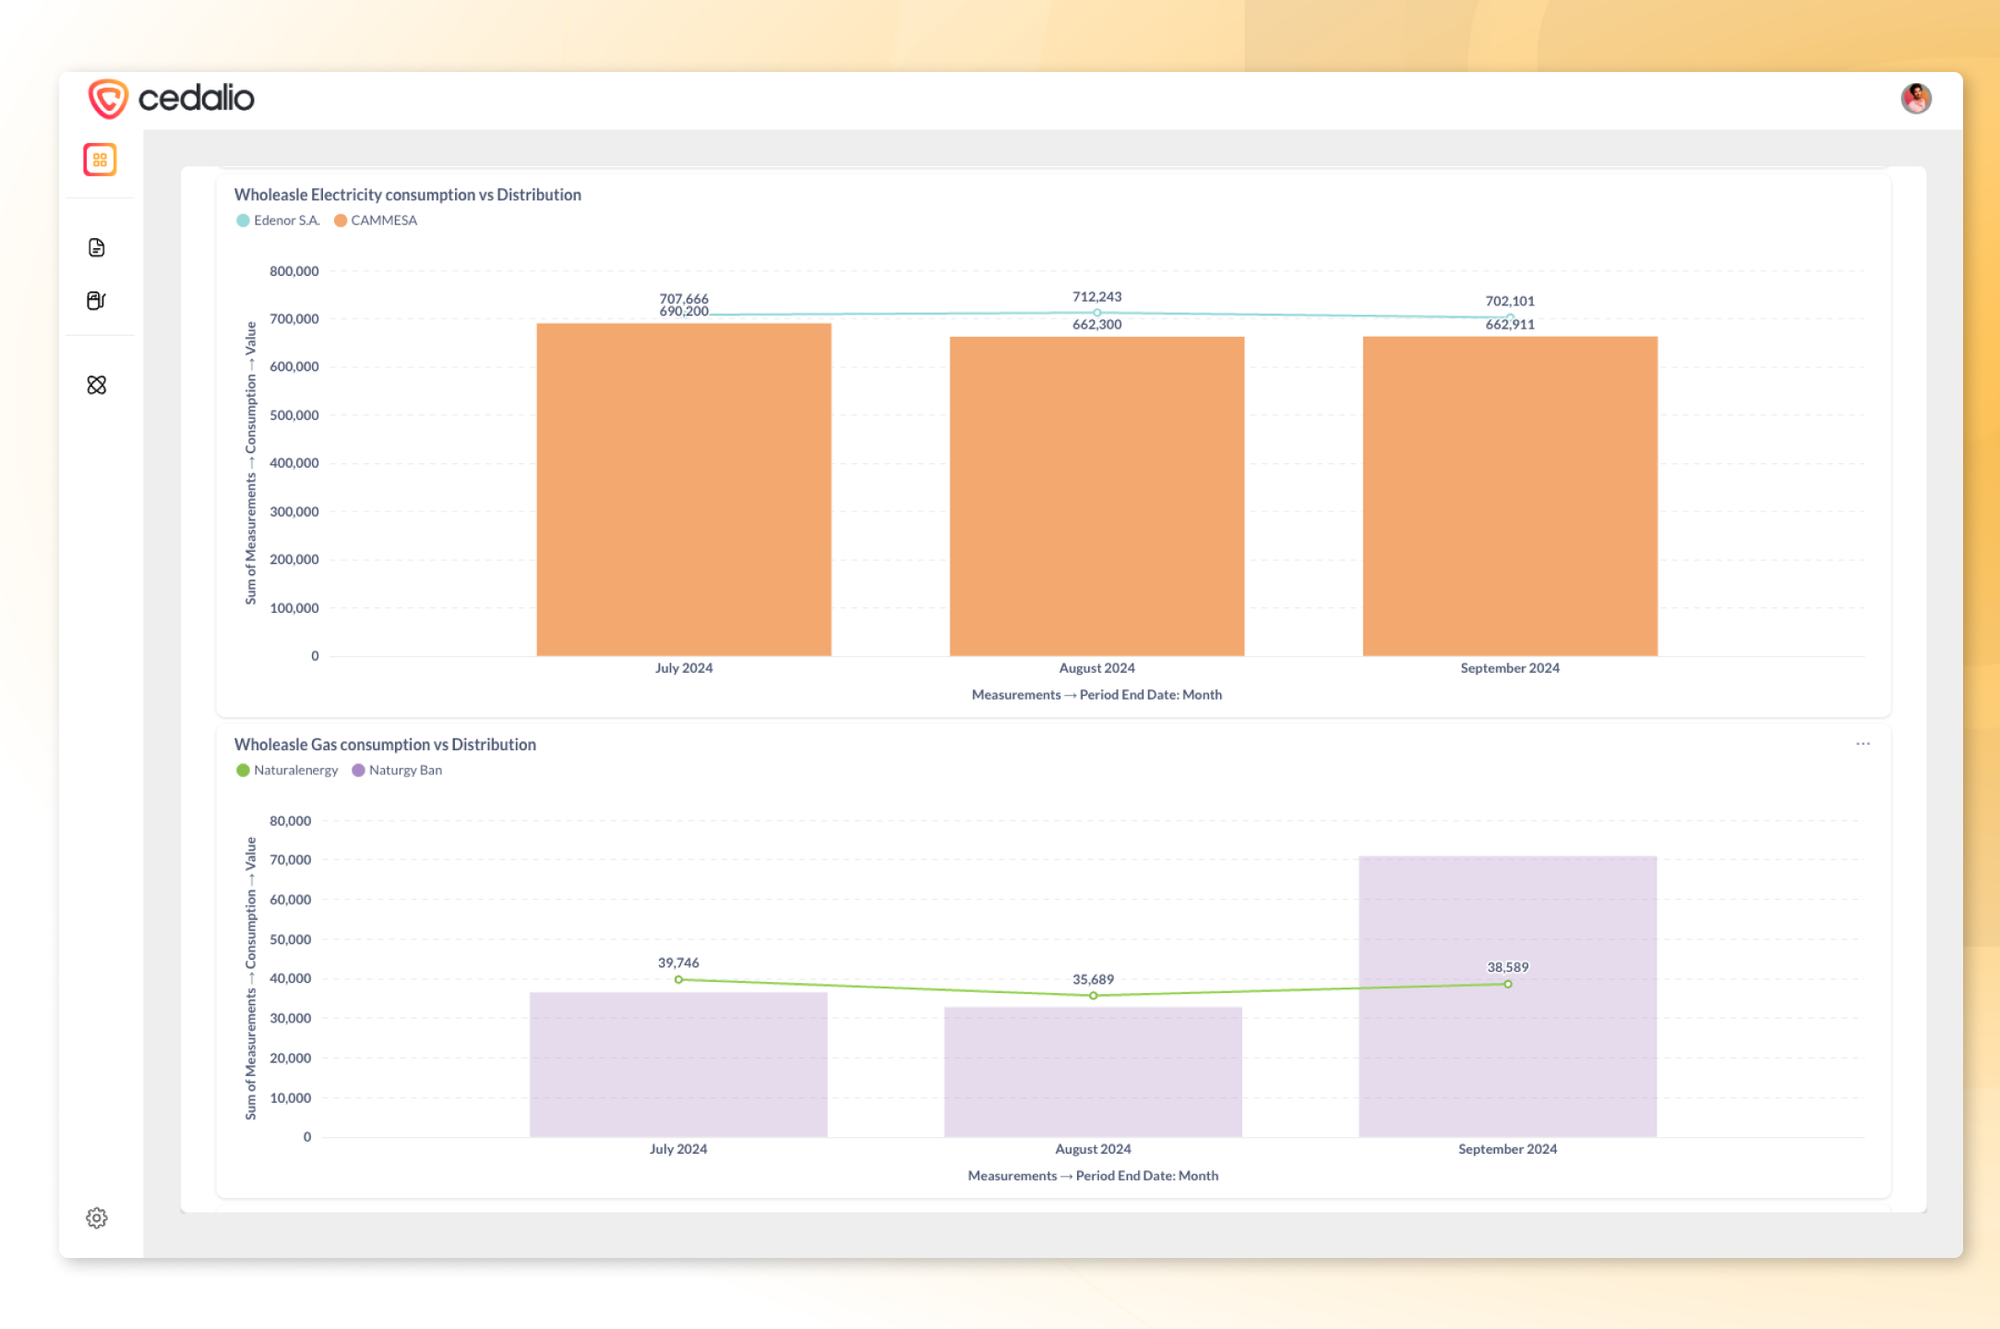Open Wholeasle Electricity consumption chart title

coord(407,195)
